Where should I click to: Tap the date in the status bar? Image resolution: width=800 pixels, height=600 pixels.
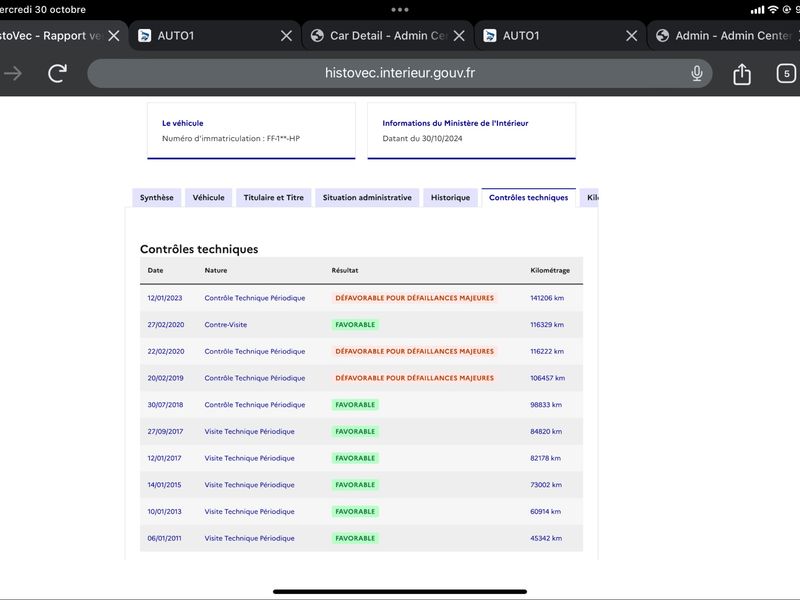(43, 10)
